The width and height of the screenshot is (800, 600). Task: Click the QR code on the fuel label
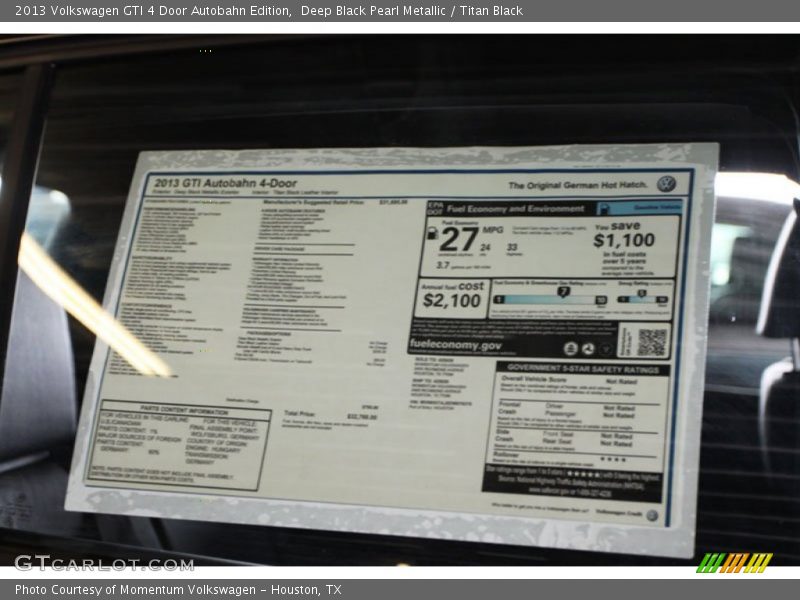651,341
